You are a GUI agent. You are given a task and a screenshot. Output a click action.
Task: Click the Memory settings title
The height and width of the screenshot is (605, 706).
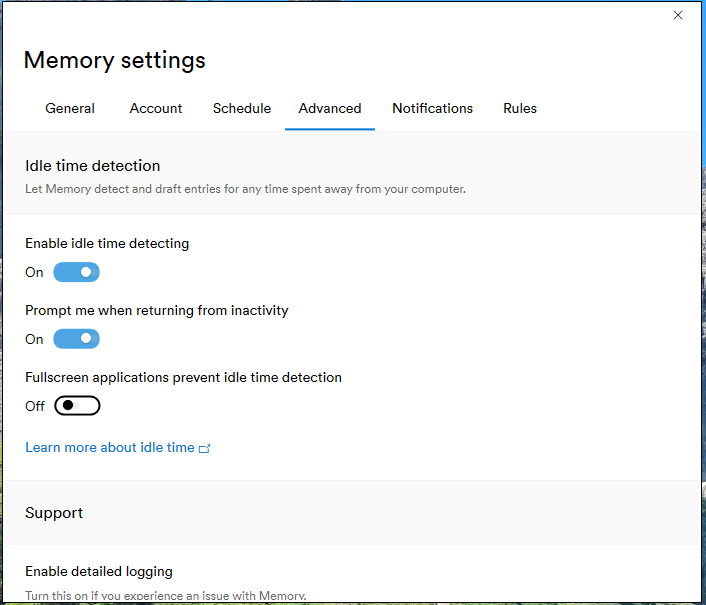pyautogui.click(x=115, y=60)
